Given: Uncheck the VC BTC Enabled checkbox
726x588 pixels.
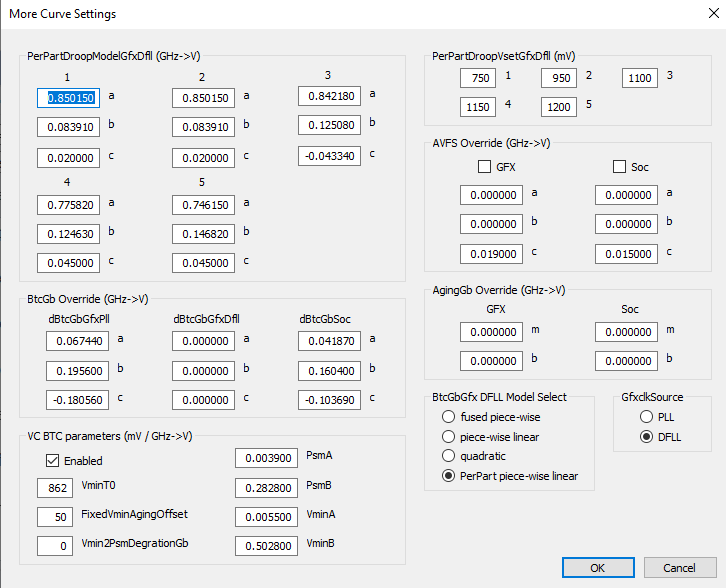Looking at the screenshot, I should 54,461.
